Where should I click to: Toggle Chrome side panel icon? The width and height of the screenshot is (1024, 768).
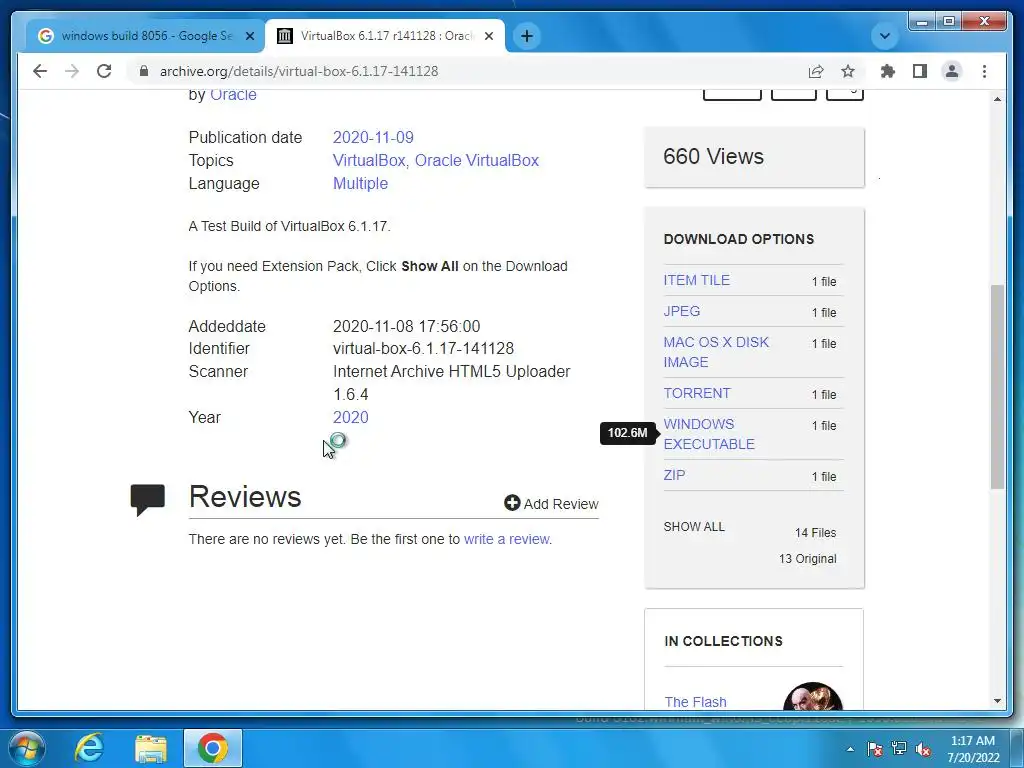tap(920, 71)
